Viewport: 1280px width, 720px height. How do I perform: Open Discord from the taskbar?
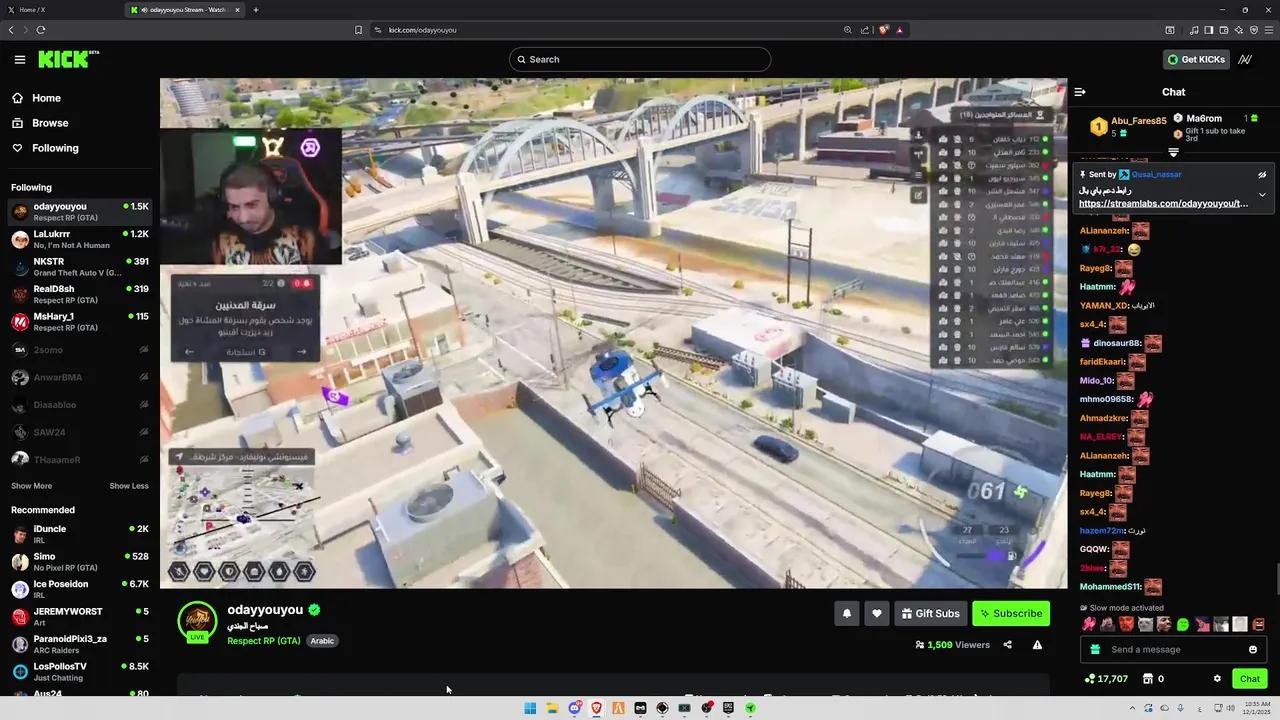[x=575, y=708]
